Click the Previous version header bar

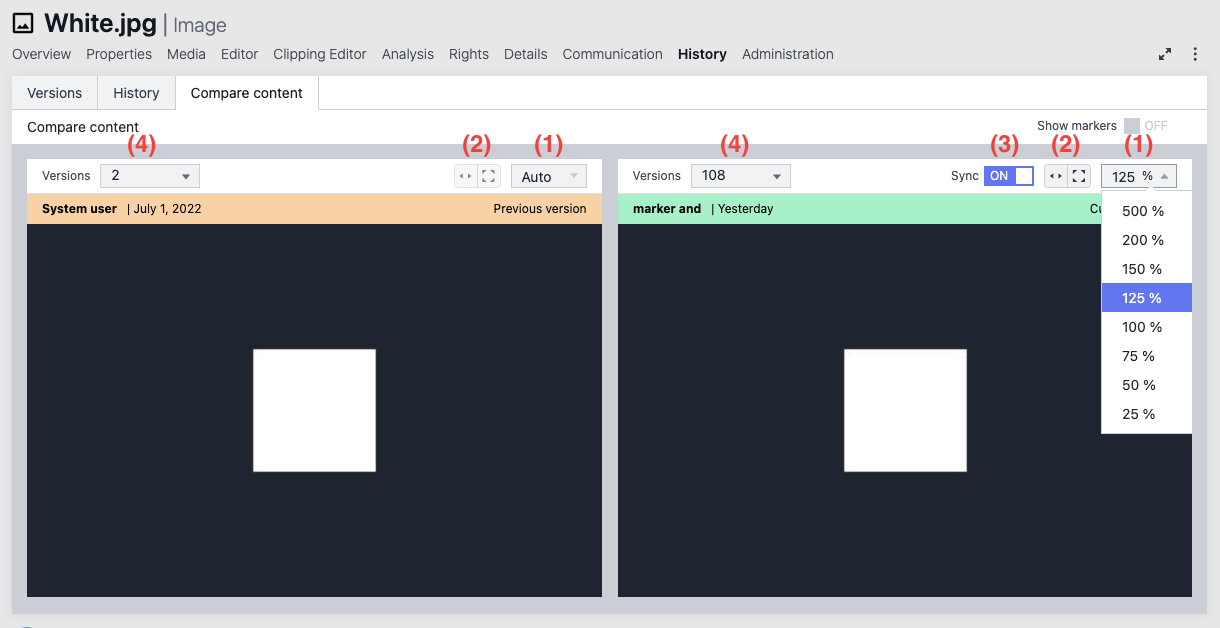click(x=400, y=208)
